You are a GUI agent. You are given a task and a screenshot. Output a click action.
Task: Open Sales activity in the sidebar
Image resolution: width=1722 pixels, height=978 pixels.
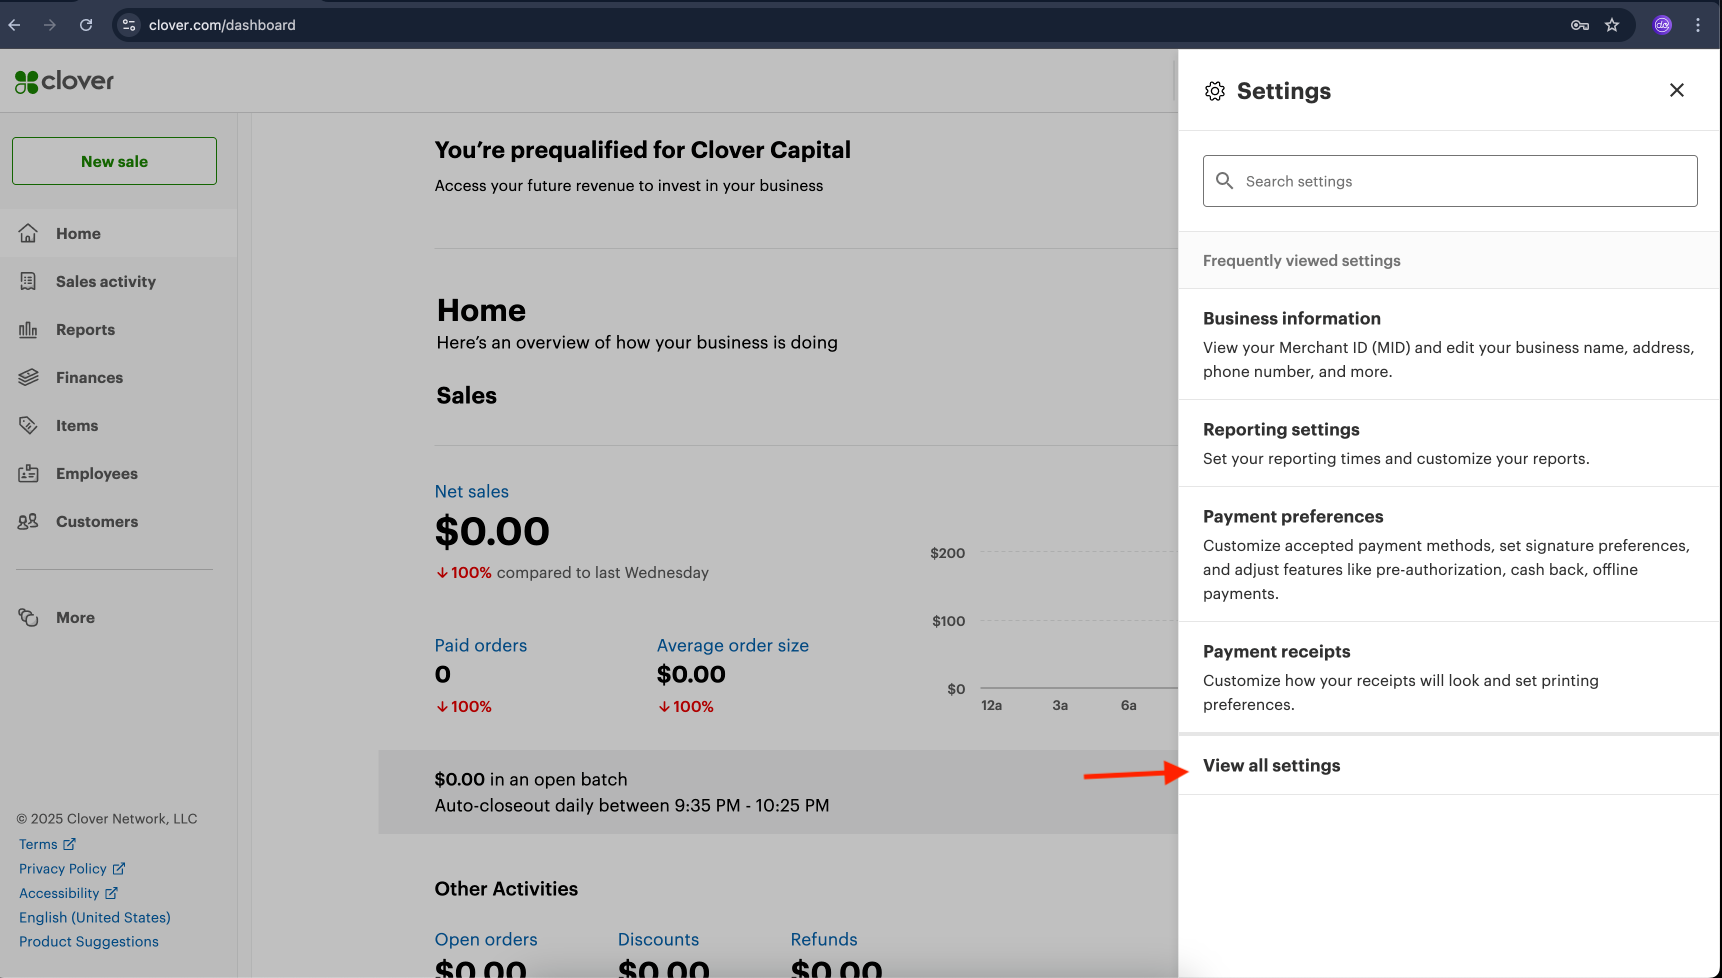[x=118, y=281]
